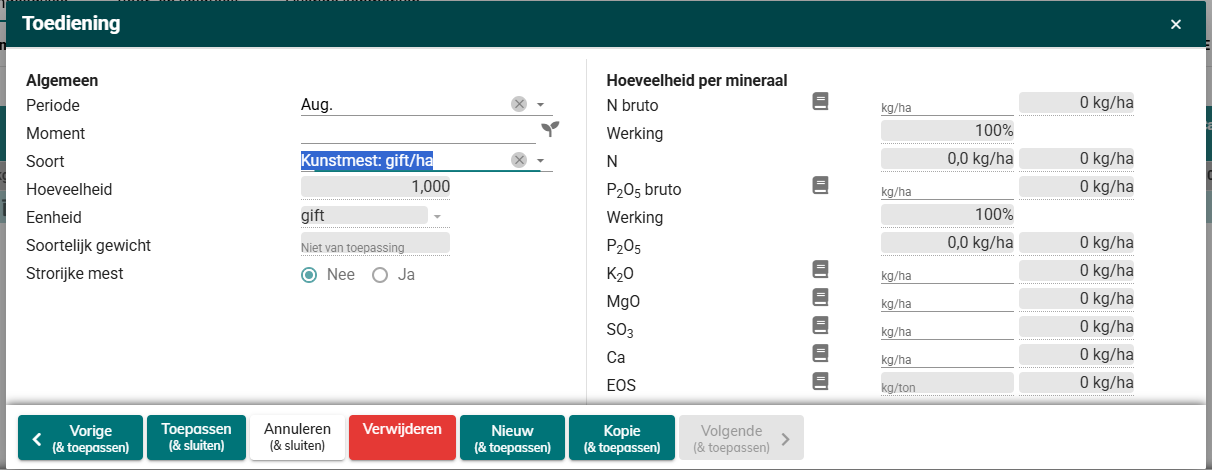Click N bruto kg/ha input field

point(946,105)
